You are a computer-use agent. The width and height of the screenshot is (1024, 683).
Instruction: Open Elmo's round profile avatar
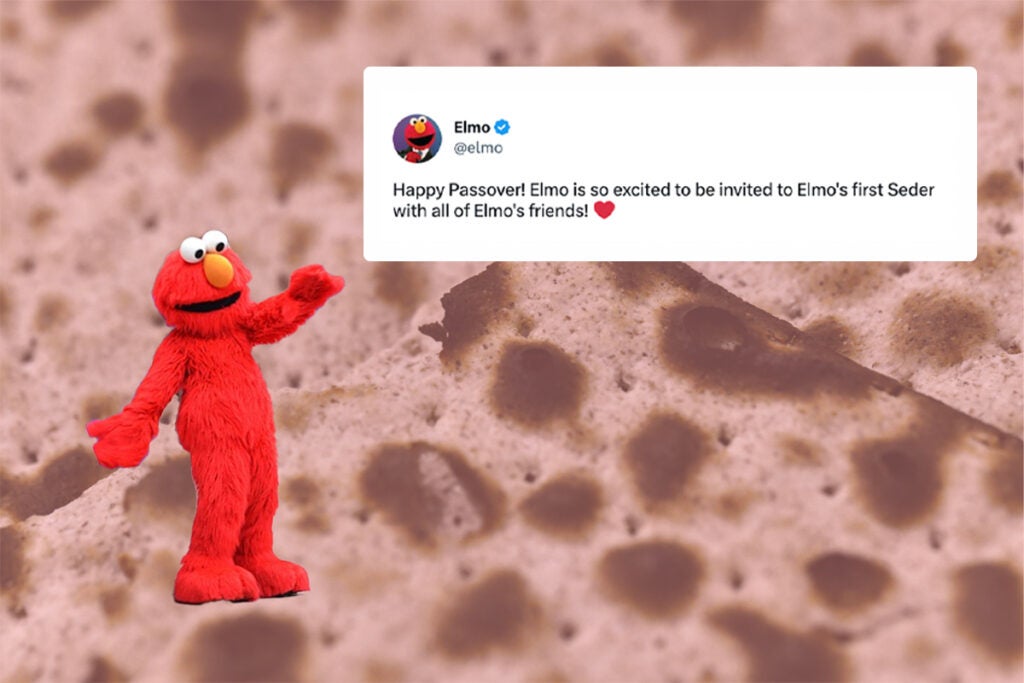(417, 138)
